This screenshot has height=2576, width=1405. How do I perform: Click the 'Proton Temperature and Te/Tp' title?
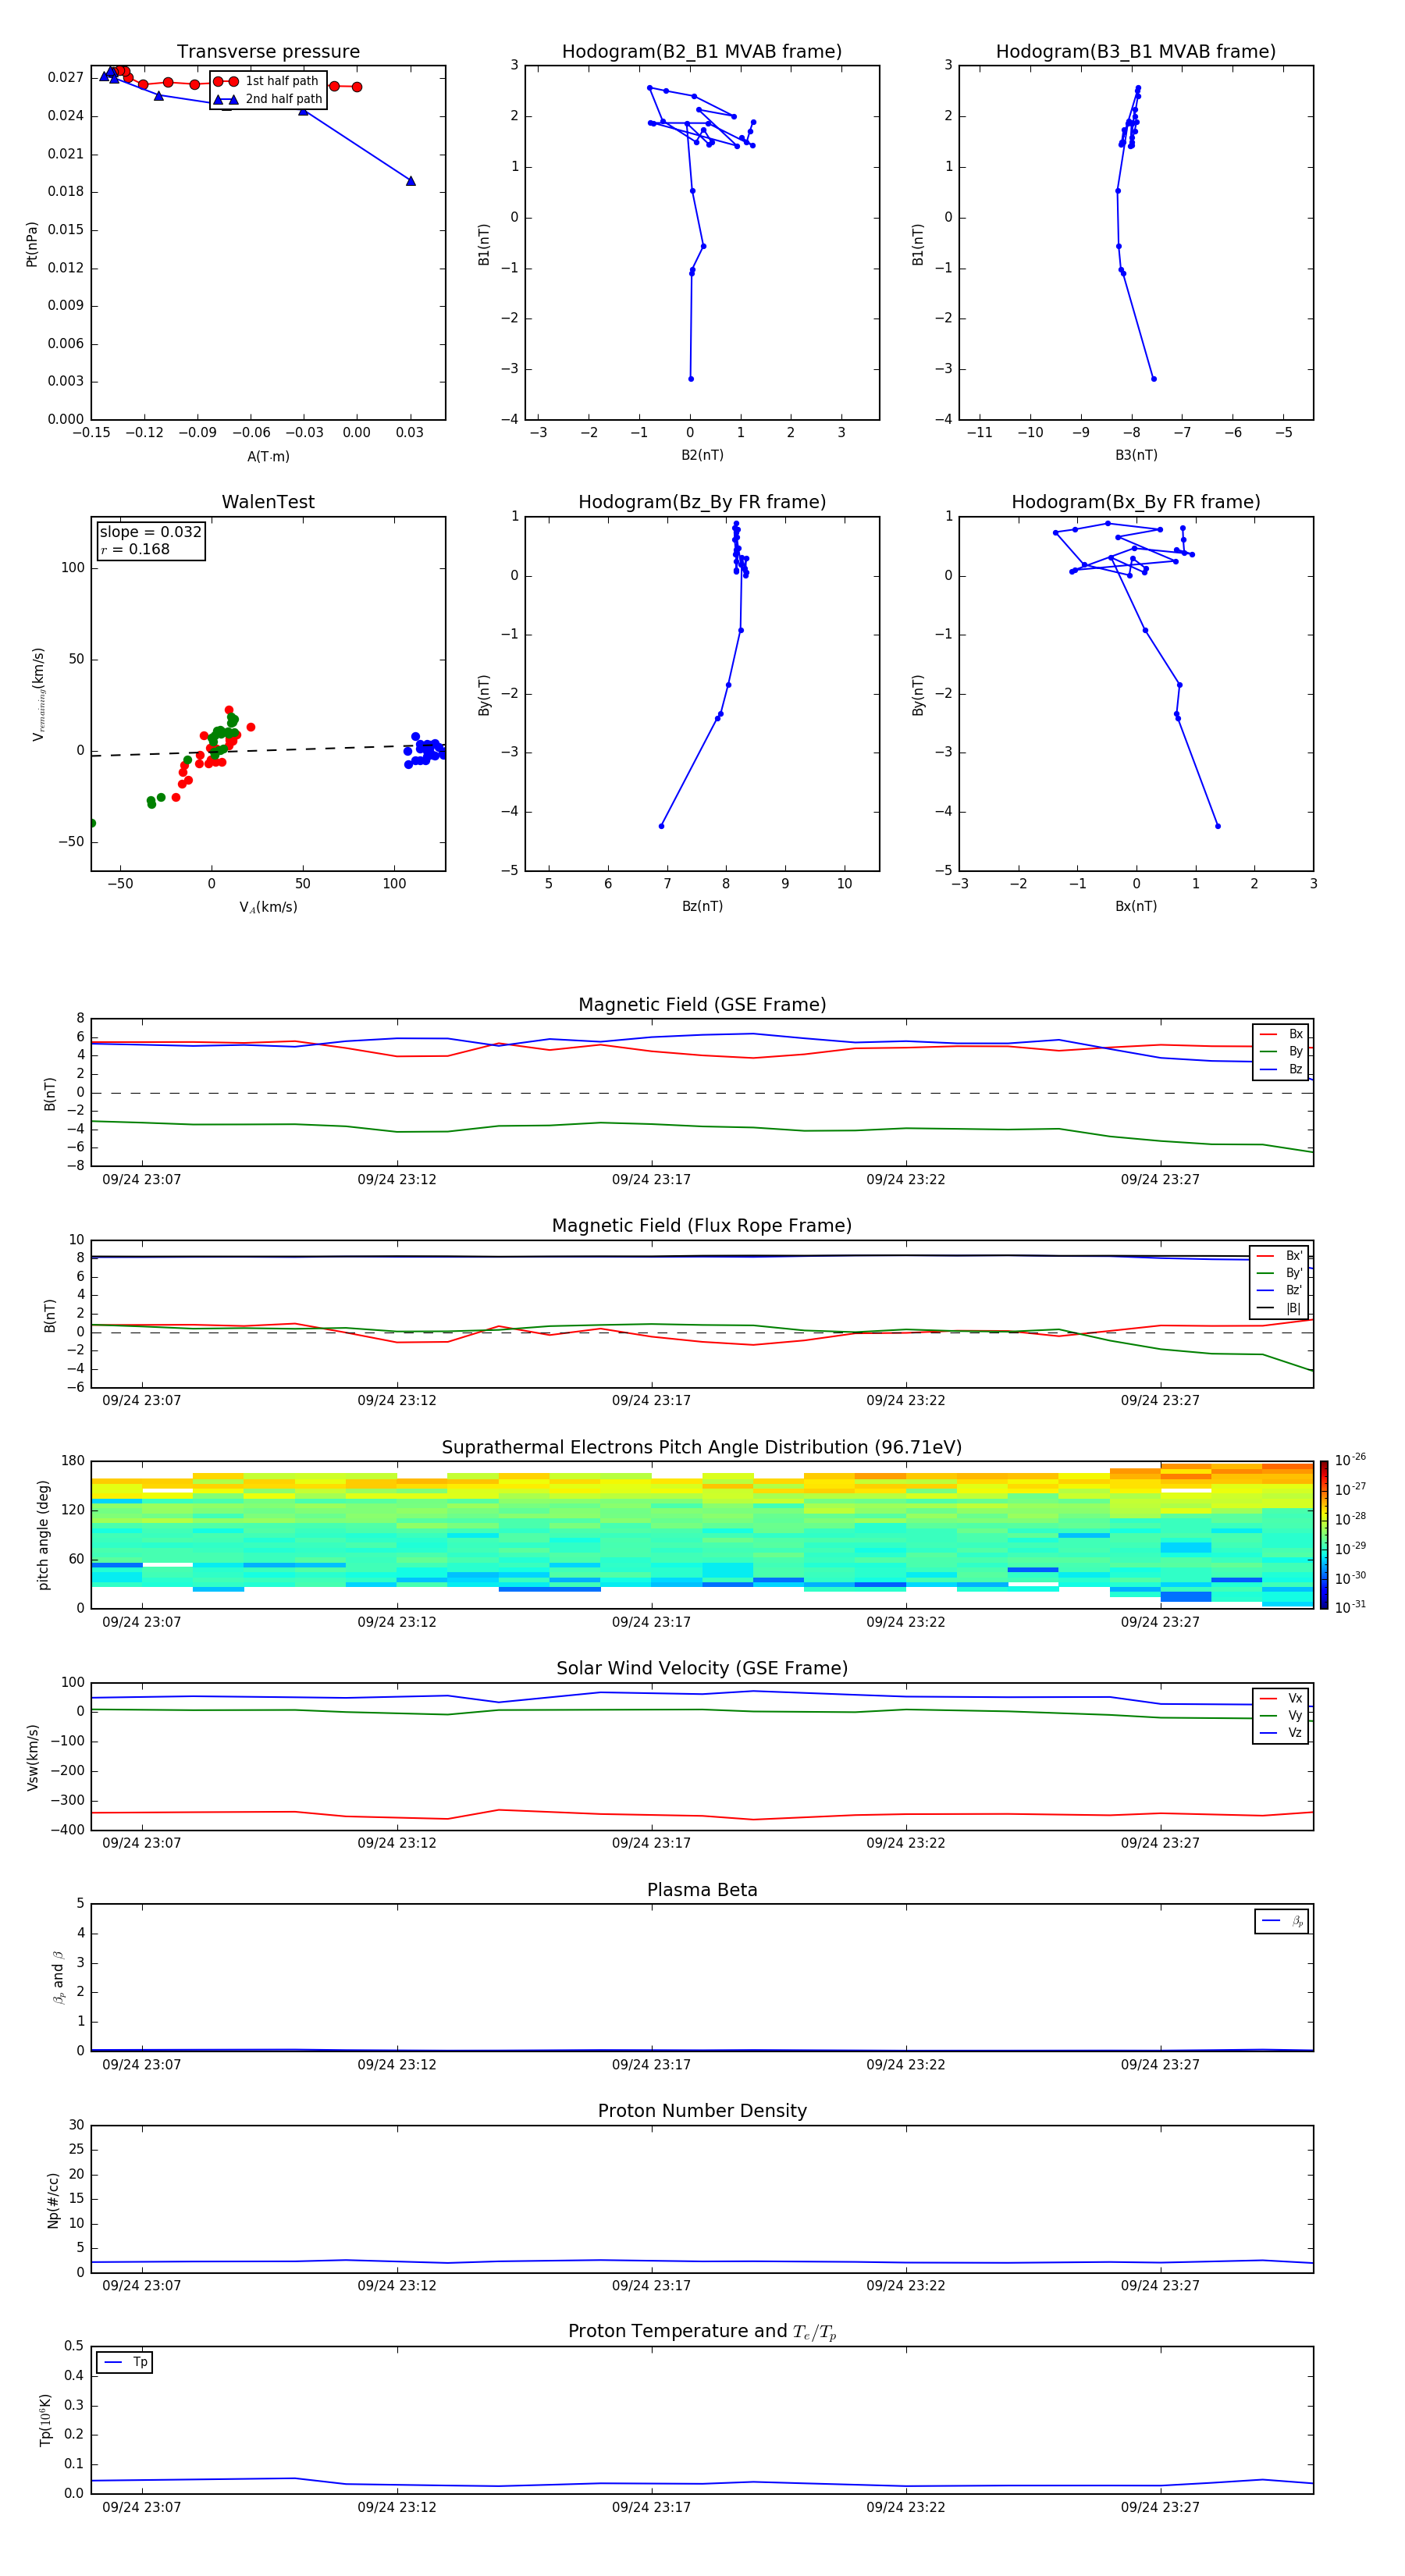tap(702, 2332)
